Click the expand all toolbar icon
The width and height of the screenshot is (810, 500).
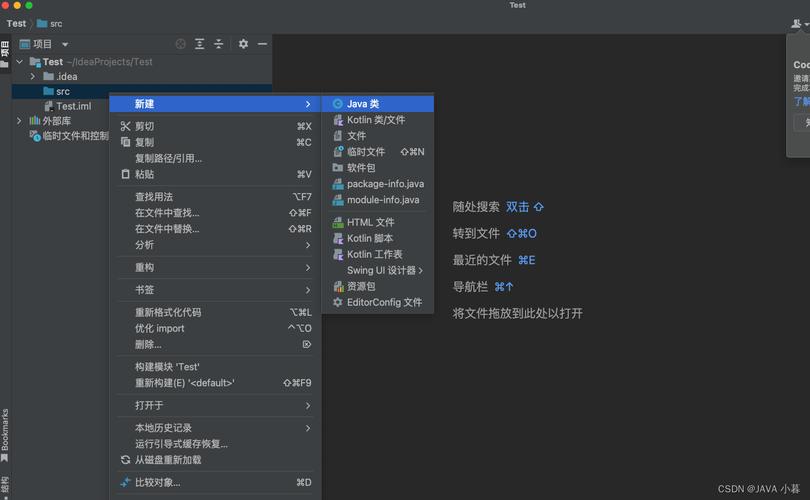(199, 44)
